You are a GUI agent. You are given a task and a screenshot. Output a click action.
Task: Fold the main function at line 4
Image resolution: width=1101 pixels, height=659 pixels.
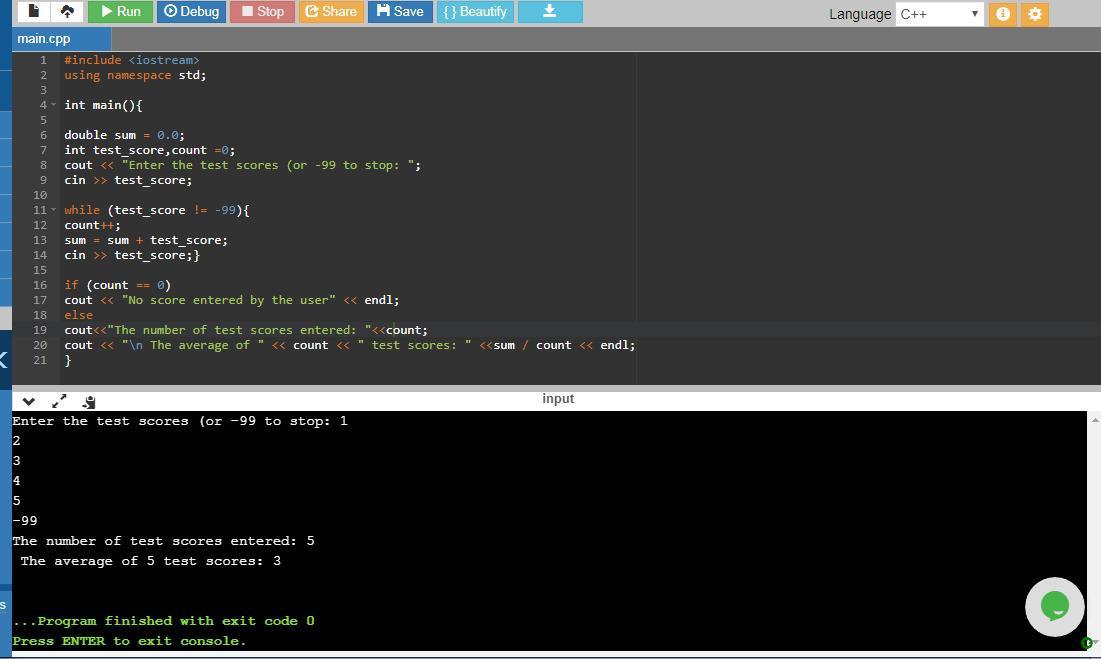pos(54,105)
